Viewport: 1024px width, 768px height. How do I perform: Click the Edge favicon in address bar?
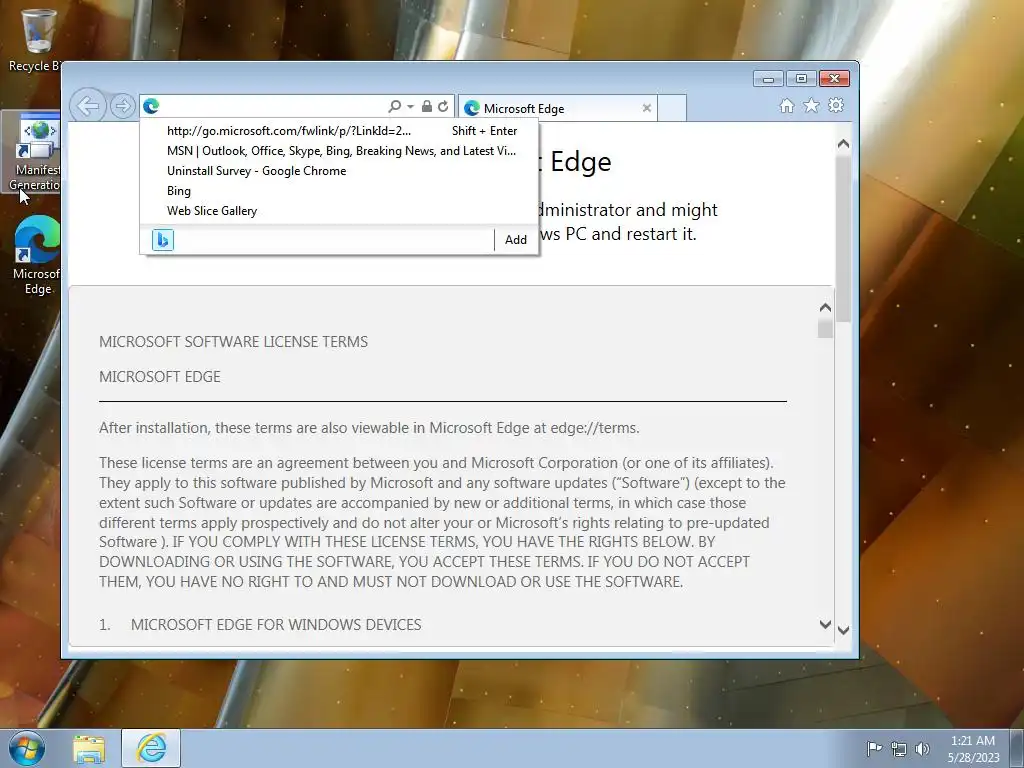152,106
